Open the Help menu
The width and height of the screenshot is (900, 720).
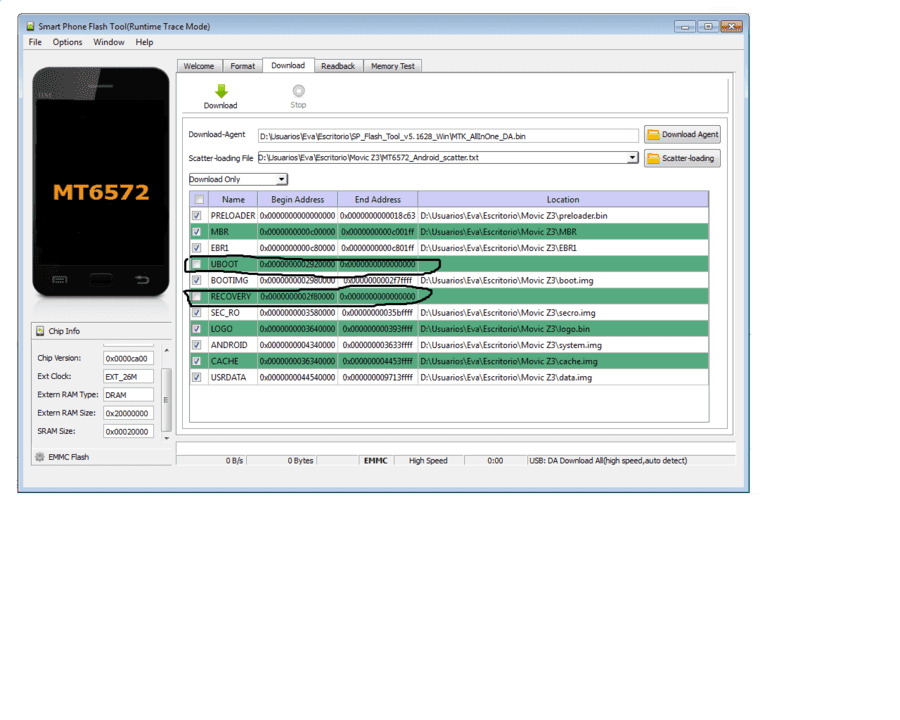pyautogui.click(x=144, y=42)
